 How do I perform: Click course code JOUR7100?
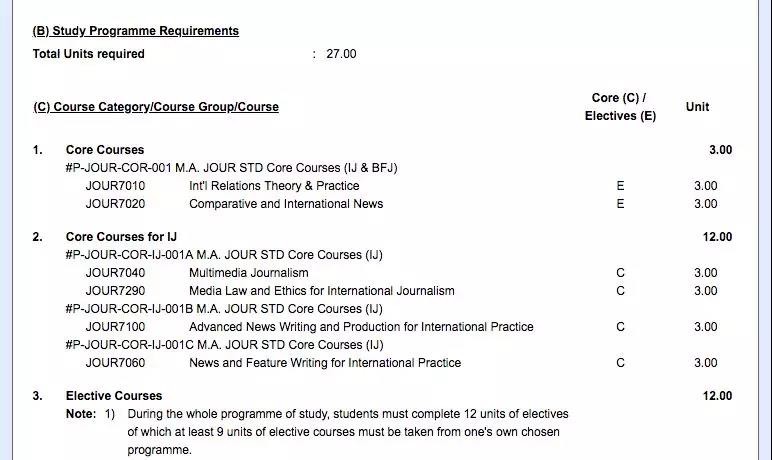pos(115,327)
